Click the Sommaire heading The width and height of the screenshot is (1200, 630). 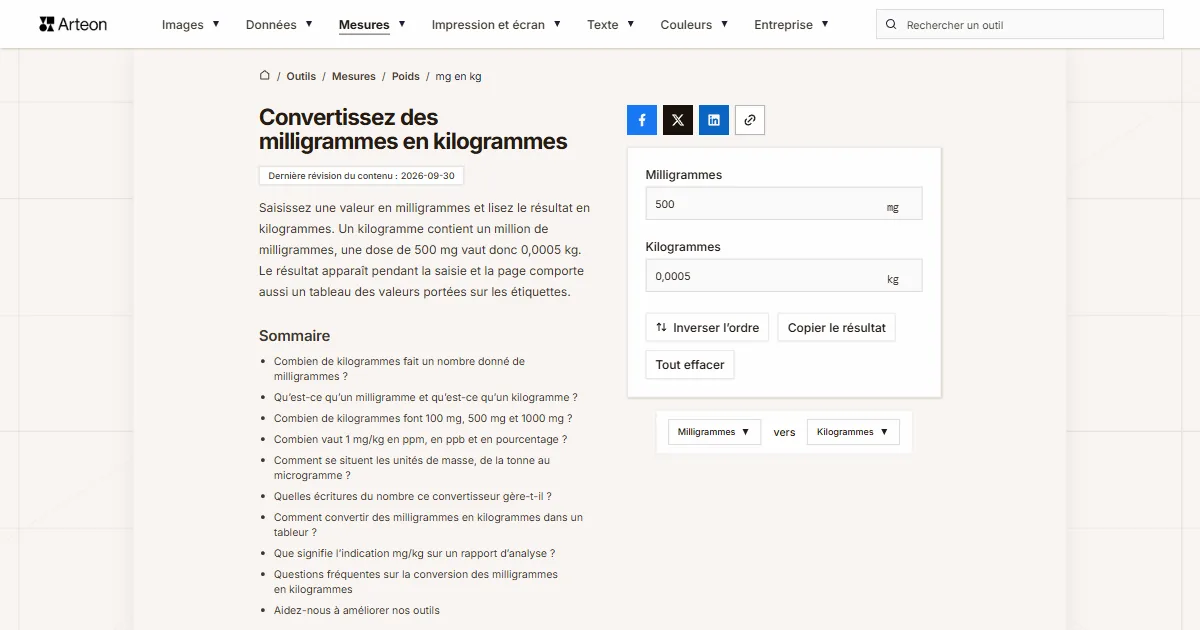click(x=294, y=336)
